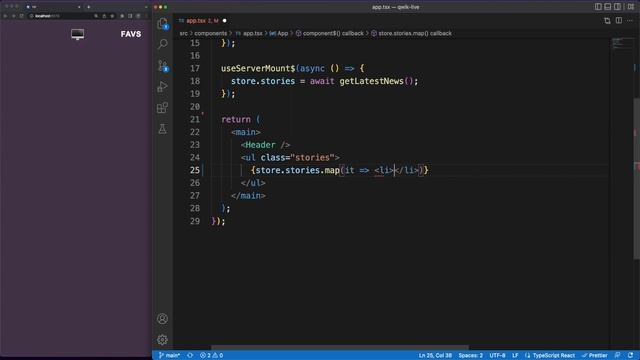This screenshot has height=360, width=640.
Task: Click the return keyword on line 21
Action: [236, 120]
